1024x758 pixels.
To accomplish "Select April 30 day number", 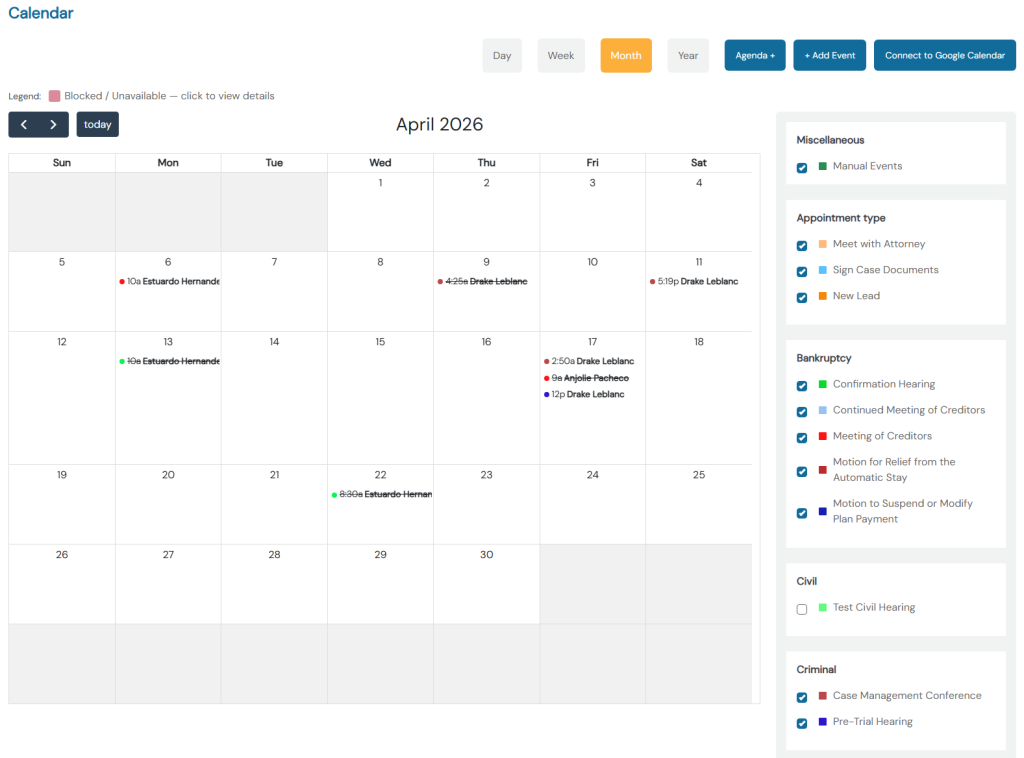I will click(487, 555).
